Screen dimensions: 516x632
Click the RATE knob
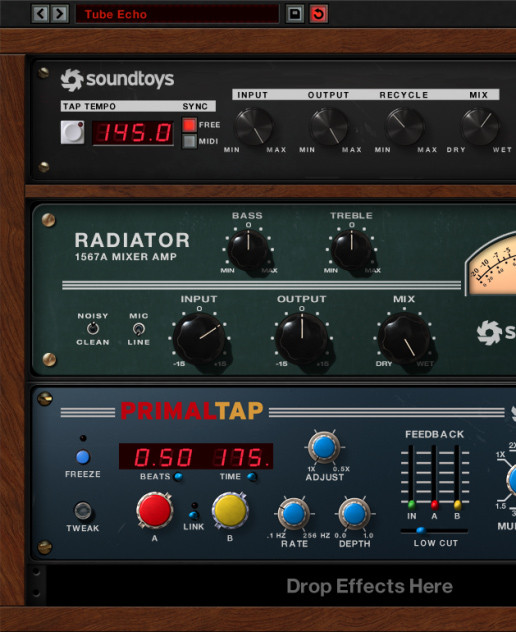293,514
